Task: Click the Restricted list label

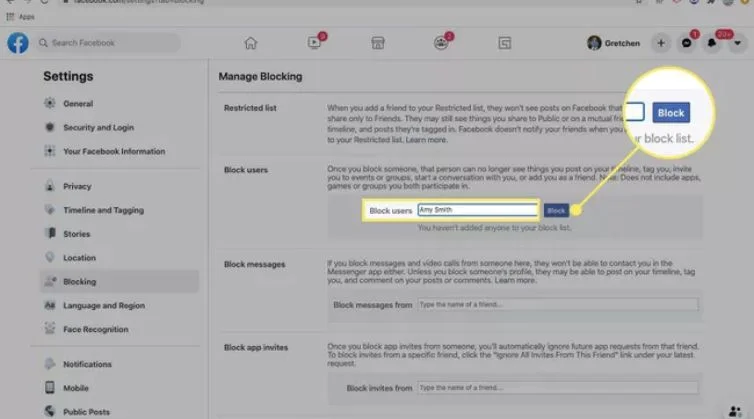Action: pos(250,108)
